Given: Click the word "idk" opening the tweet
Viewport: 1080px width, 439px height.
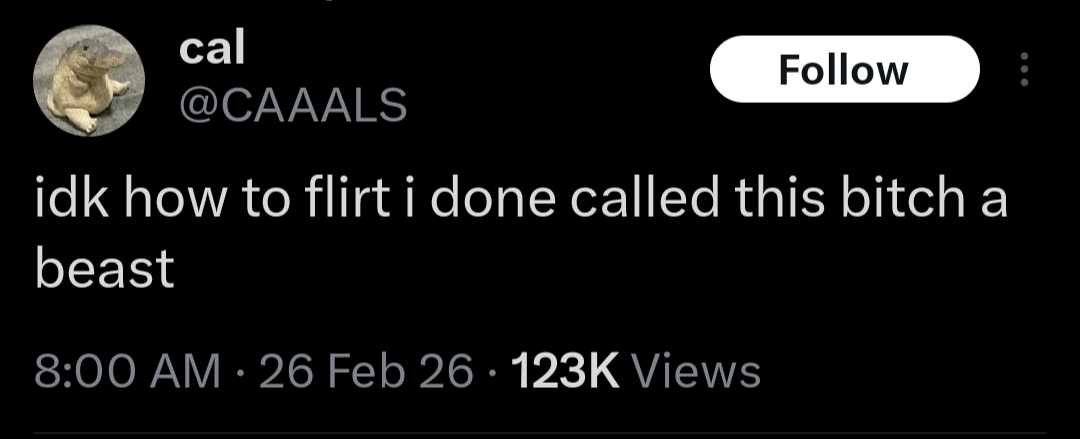Looking at the screenshot, I should (64, 200).
